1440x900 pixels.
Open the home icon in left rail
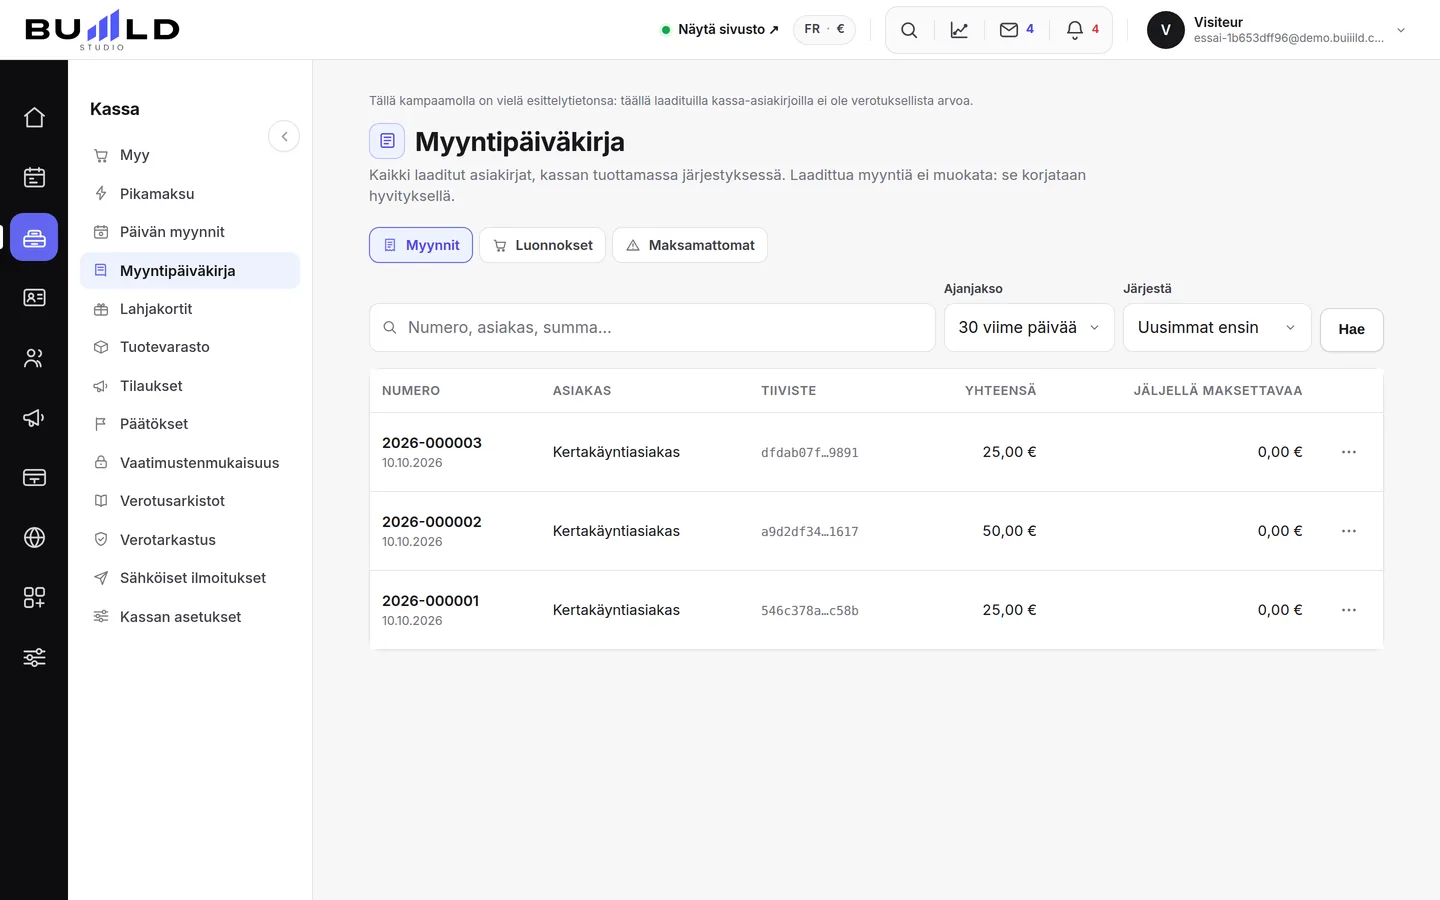pyautogui.click(x=34, y=117)
